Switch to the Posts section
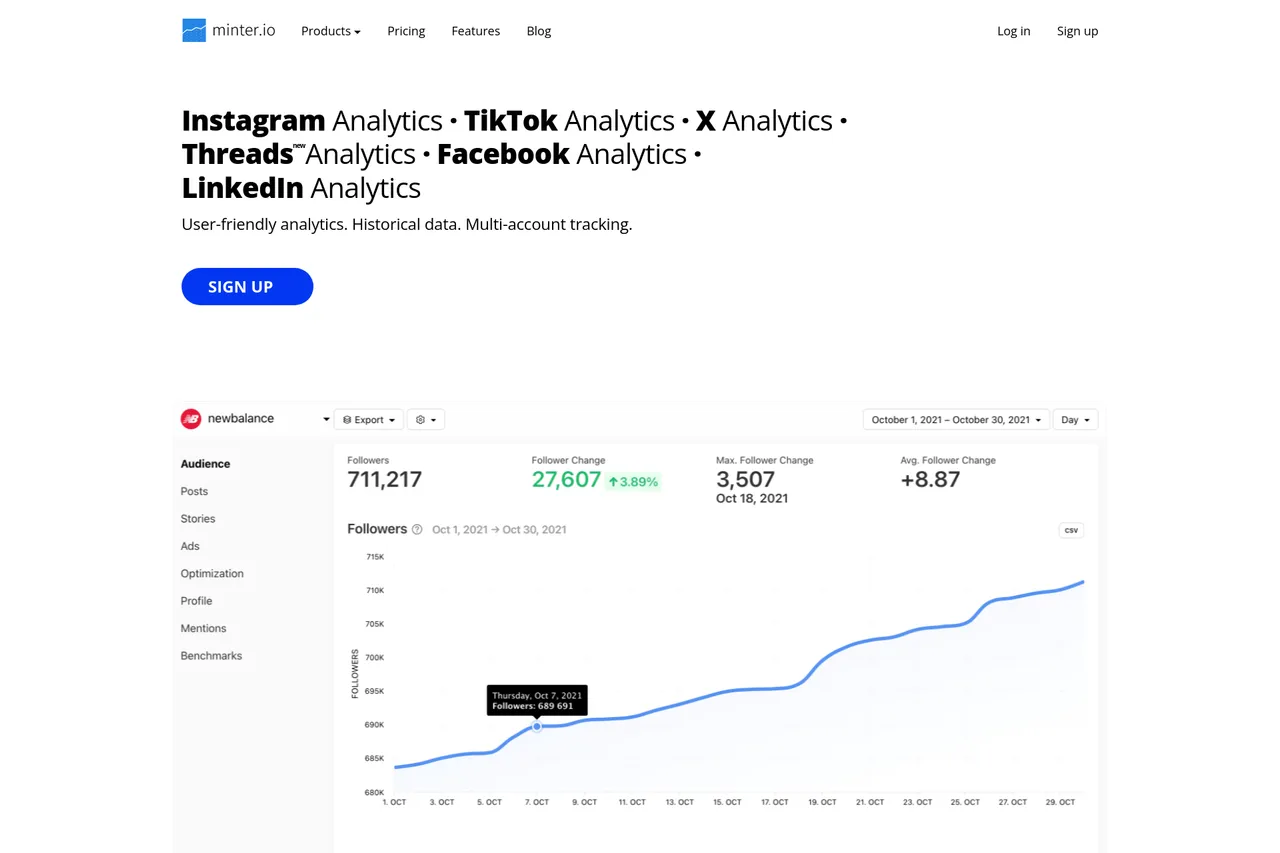 (194, 491)
